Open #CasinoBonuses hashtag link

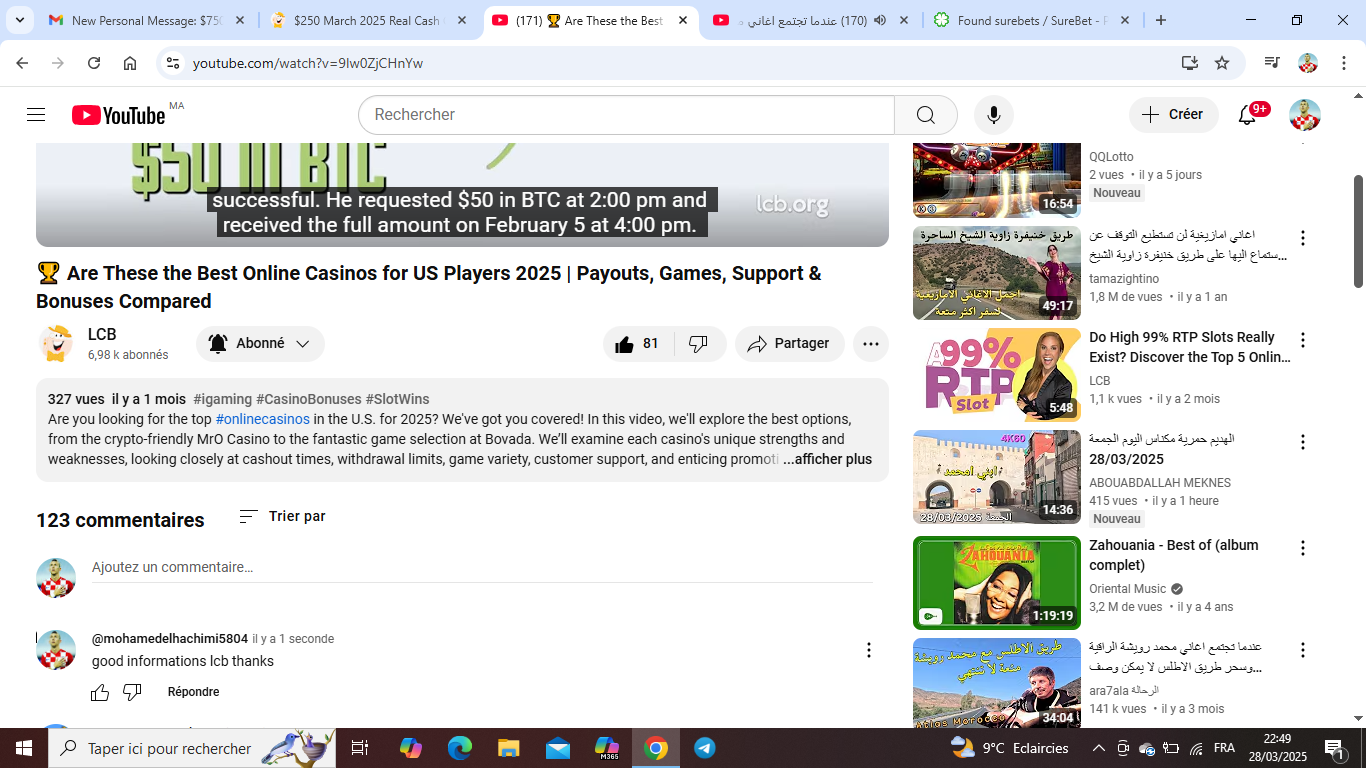tap(308, 400)
